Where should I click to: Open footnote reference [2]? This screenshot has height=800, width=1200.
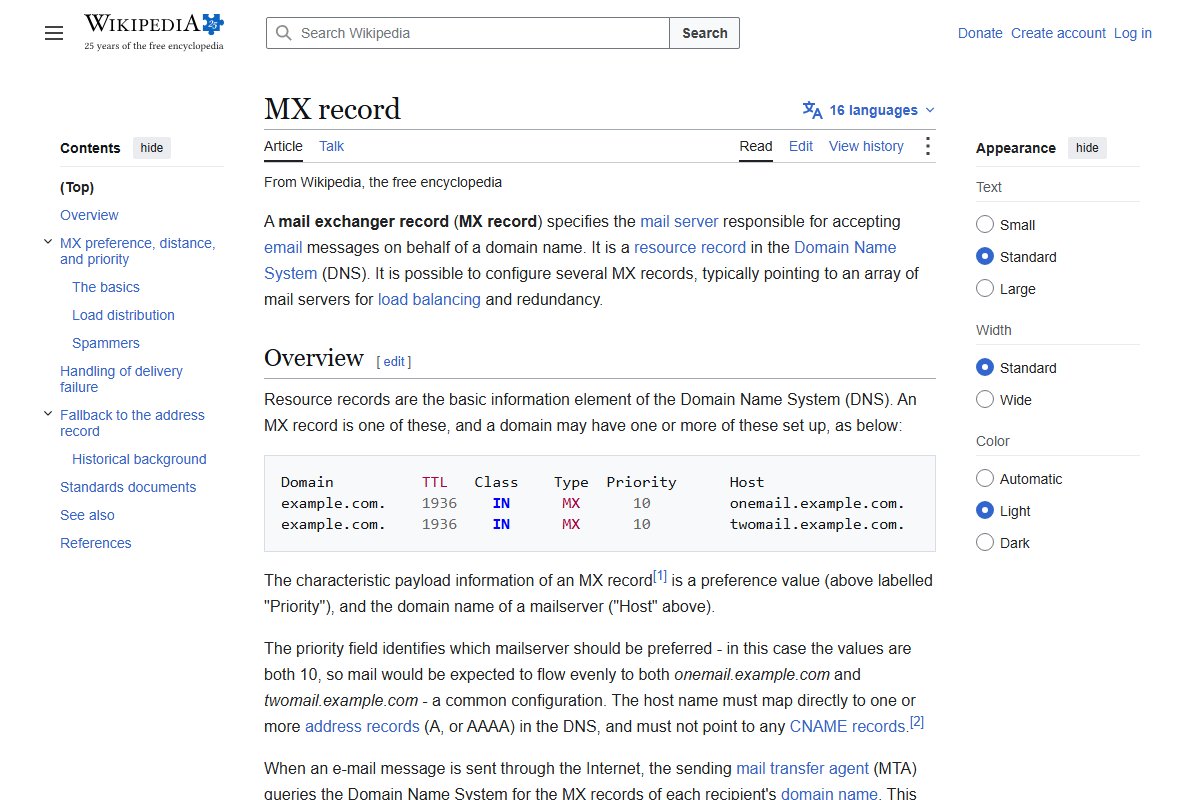(917, 722)
